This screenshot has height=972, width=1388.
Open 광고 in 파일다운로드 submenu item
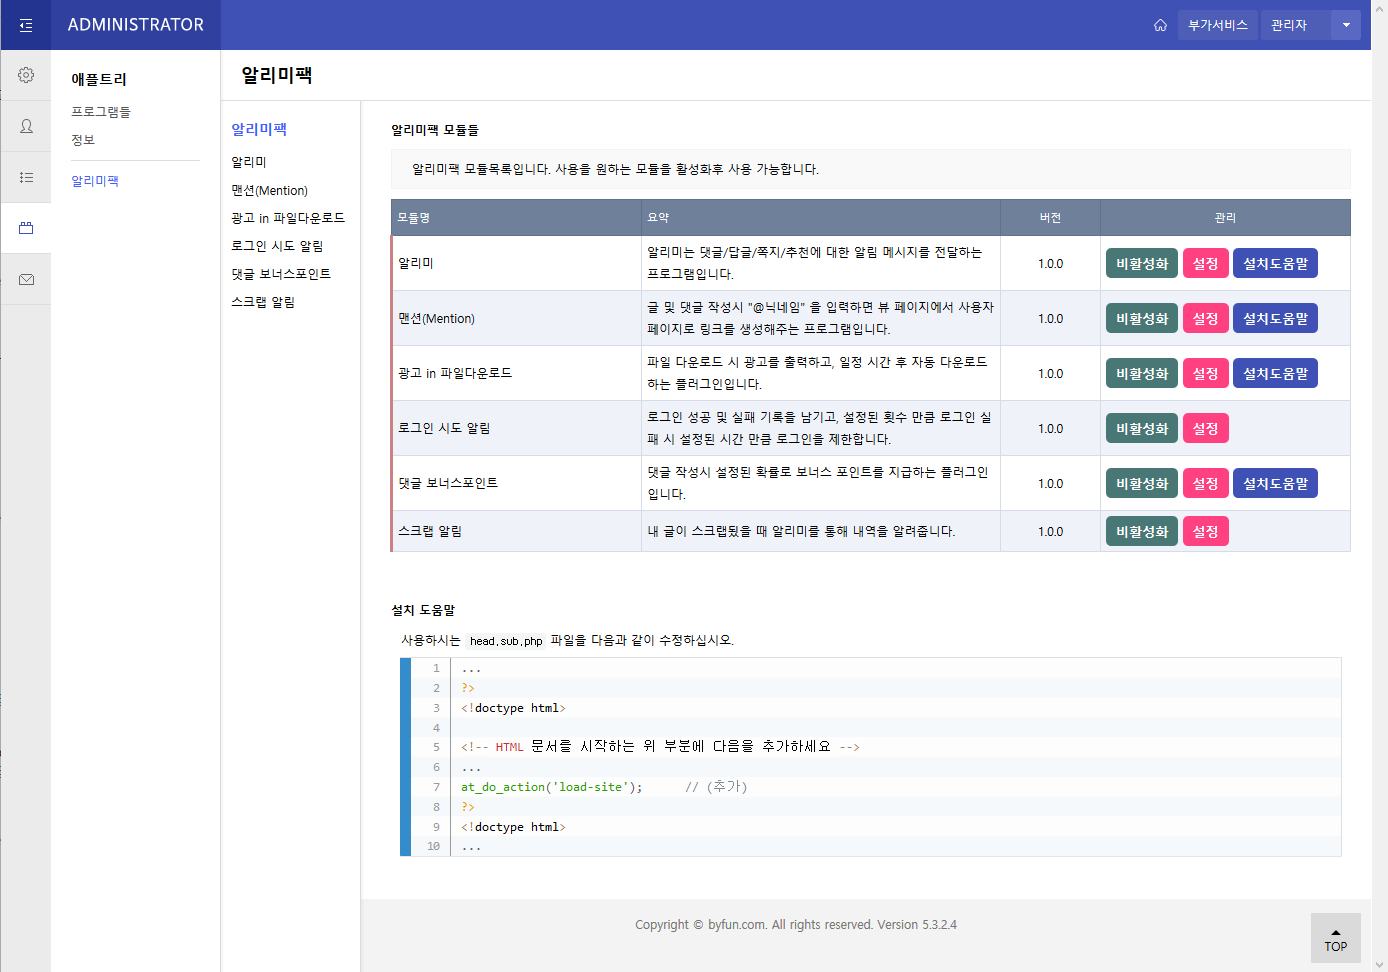pos(288,218)
